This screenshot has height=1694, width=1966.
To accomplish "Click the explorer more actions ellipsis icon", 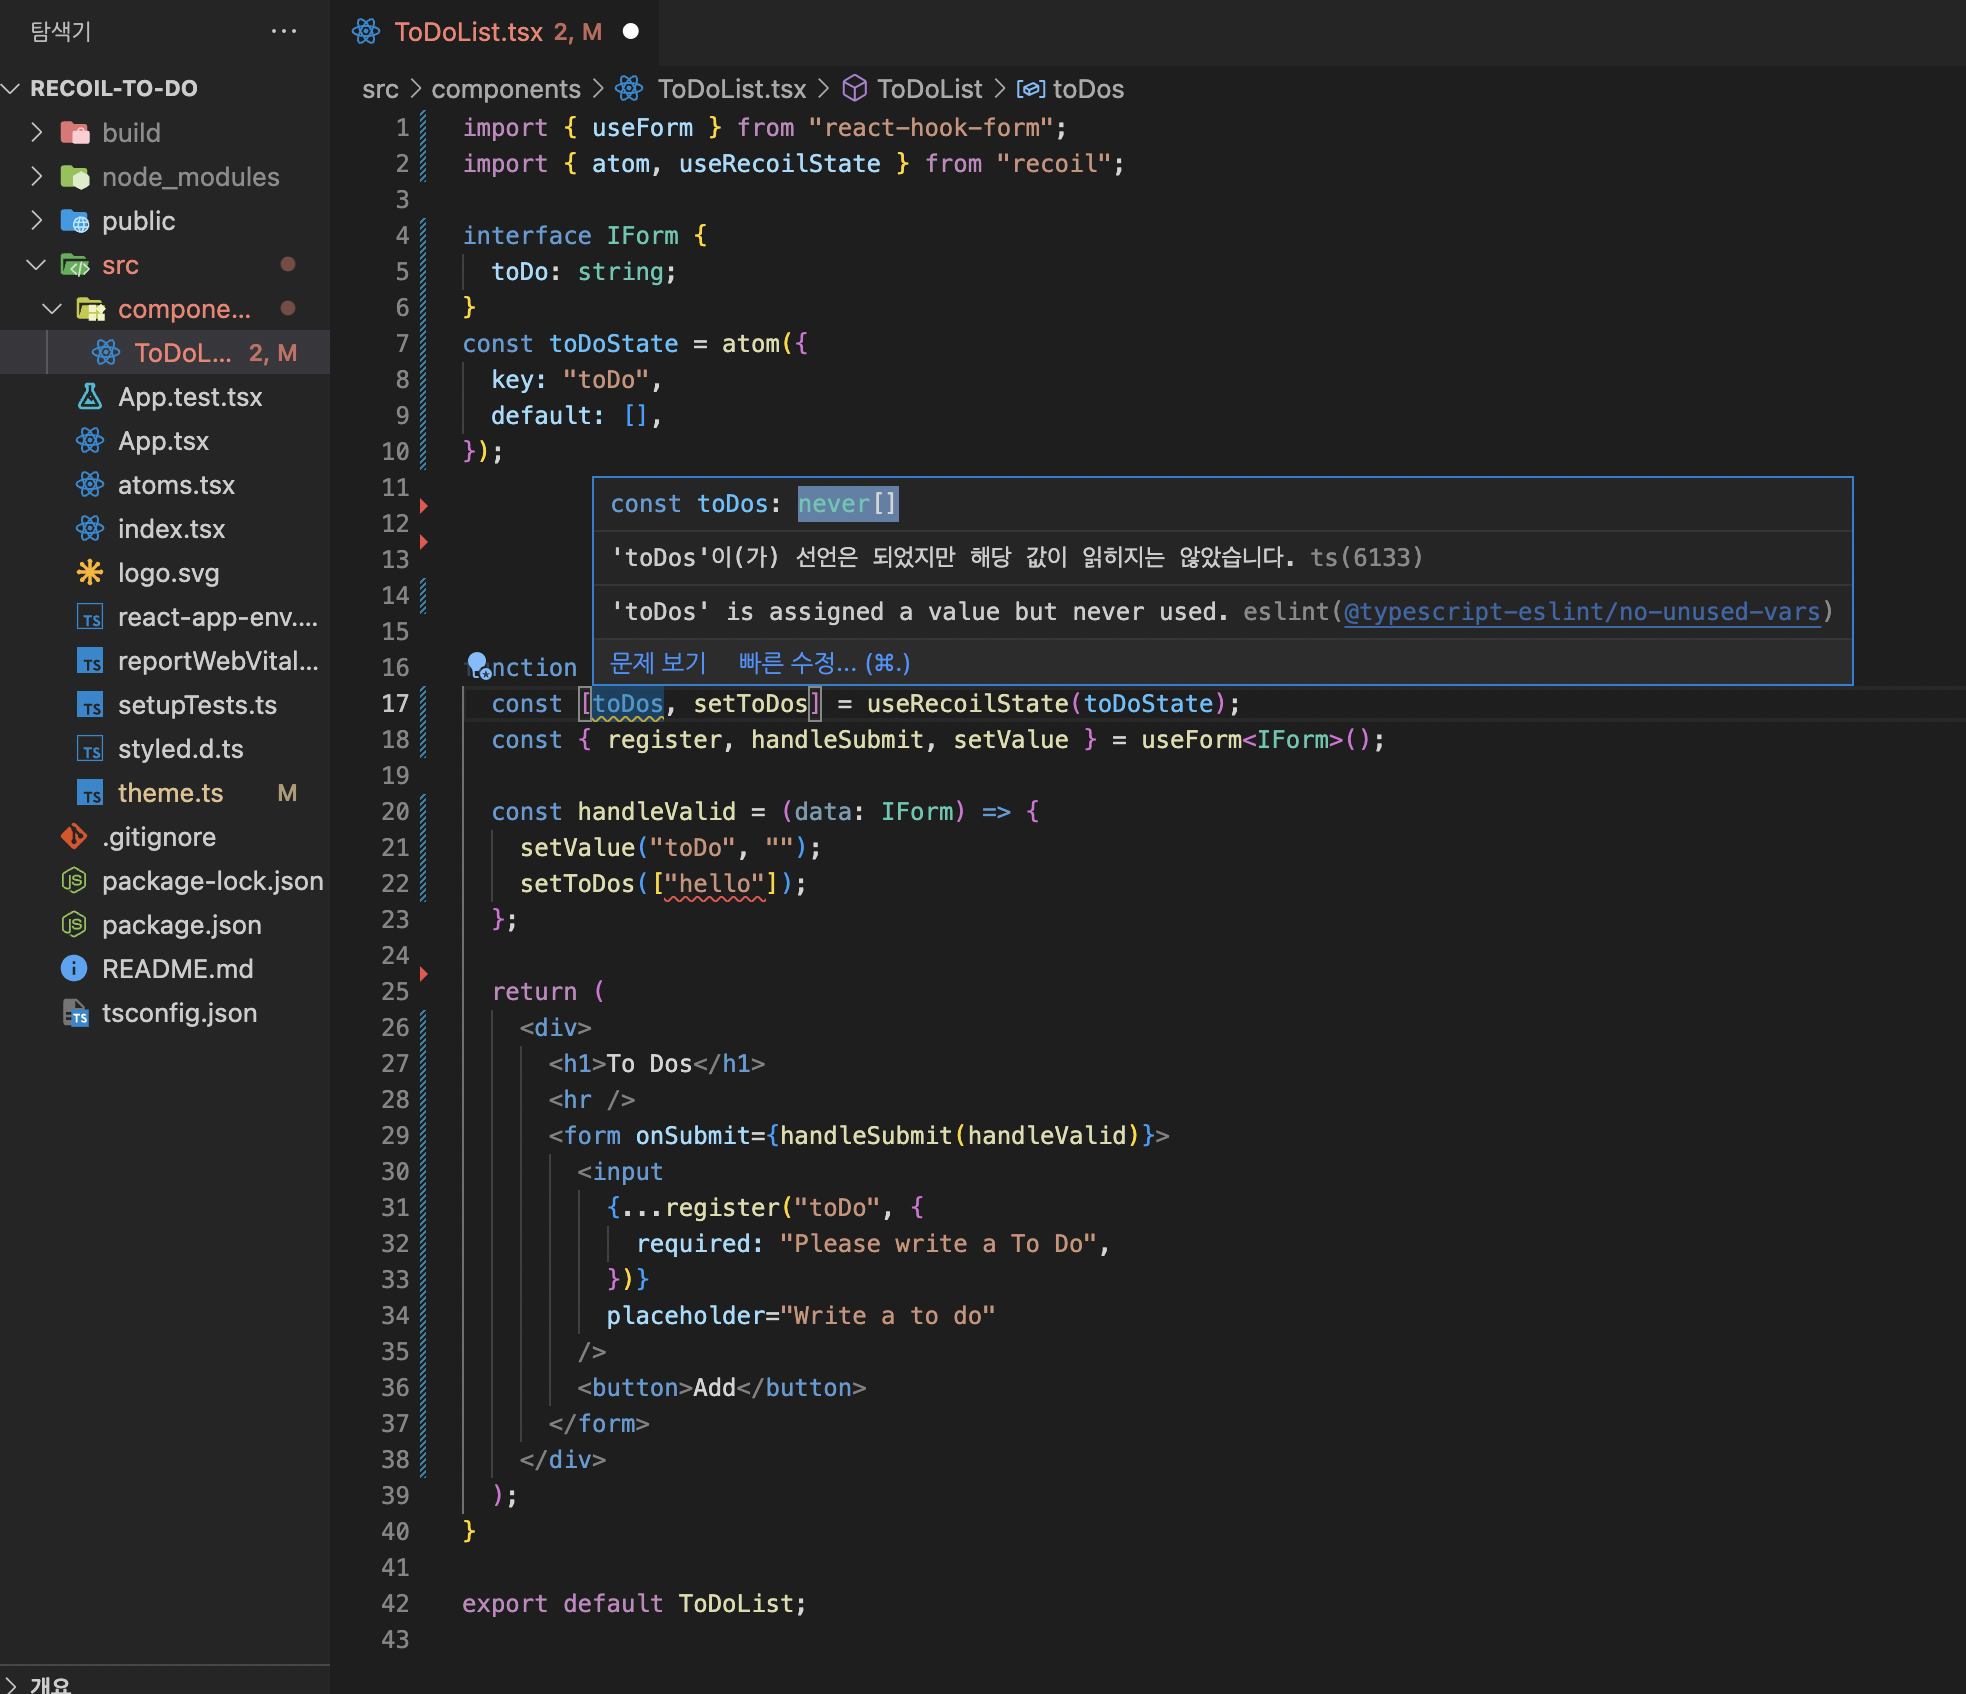I will (284, 32).
